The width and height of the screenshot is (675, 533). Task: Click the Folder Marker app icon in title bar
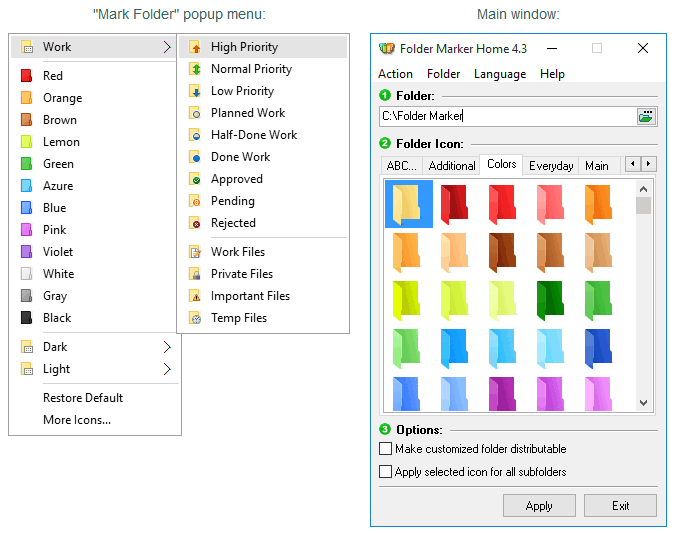[387, 49]
